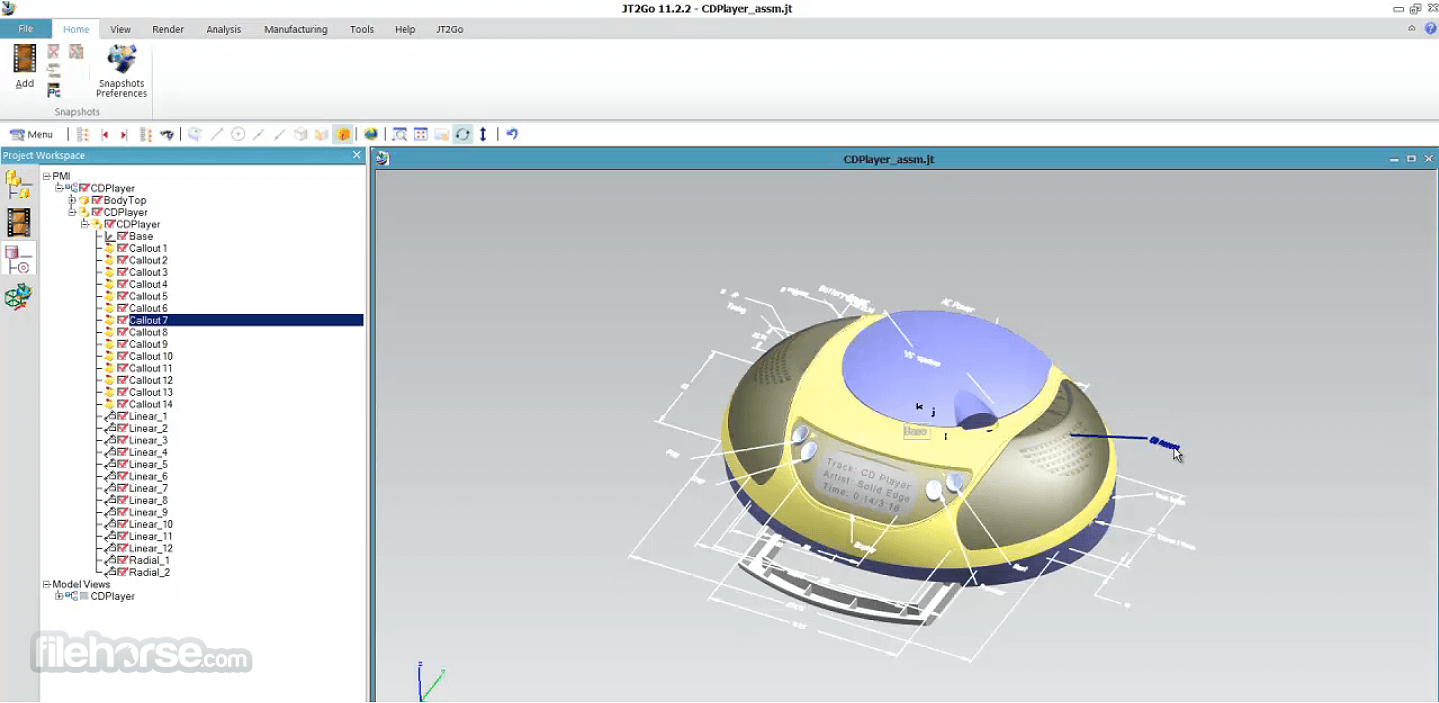Collapse the Model Views tree node
The width and height of the screenshot is (1439, 703).
click(46, 585)
